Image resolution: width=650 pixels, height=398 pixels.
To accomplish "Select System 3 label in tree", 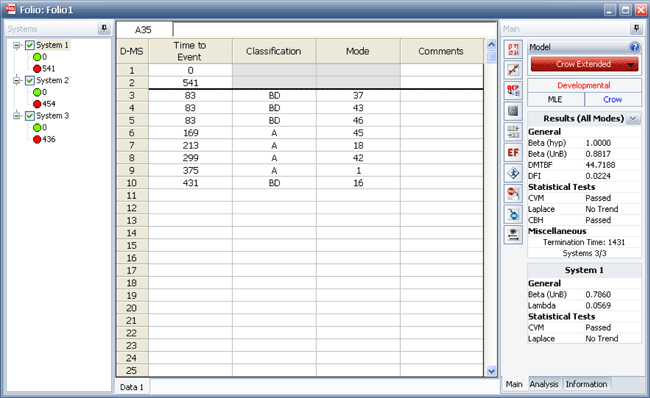I will coord(52,116).
